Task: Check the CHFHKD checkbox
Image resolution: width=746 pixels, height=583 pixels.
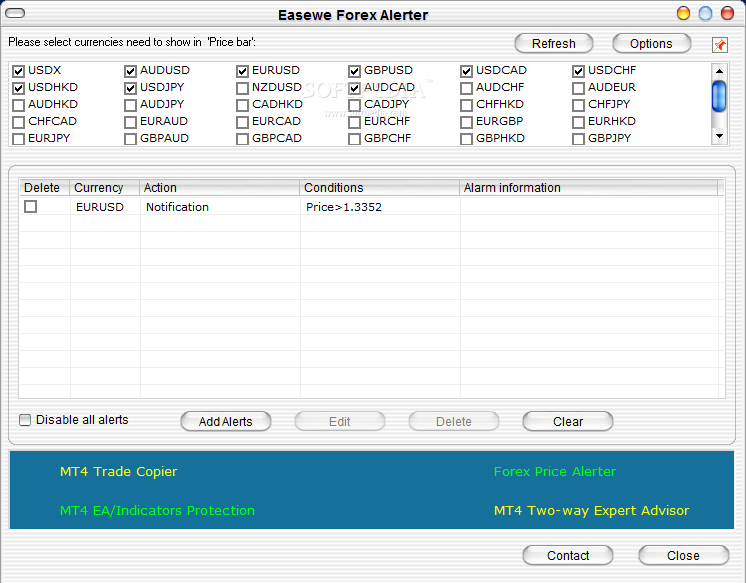Action: pos(466,105)
